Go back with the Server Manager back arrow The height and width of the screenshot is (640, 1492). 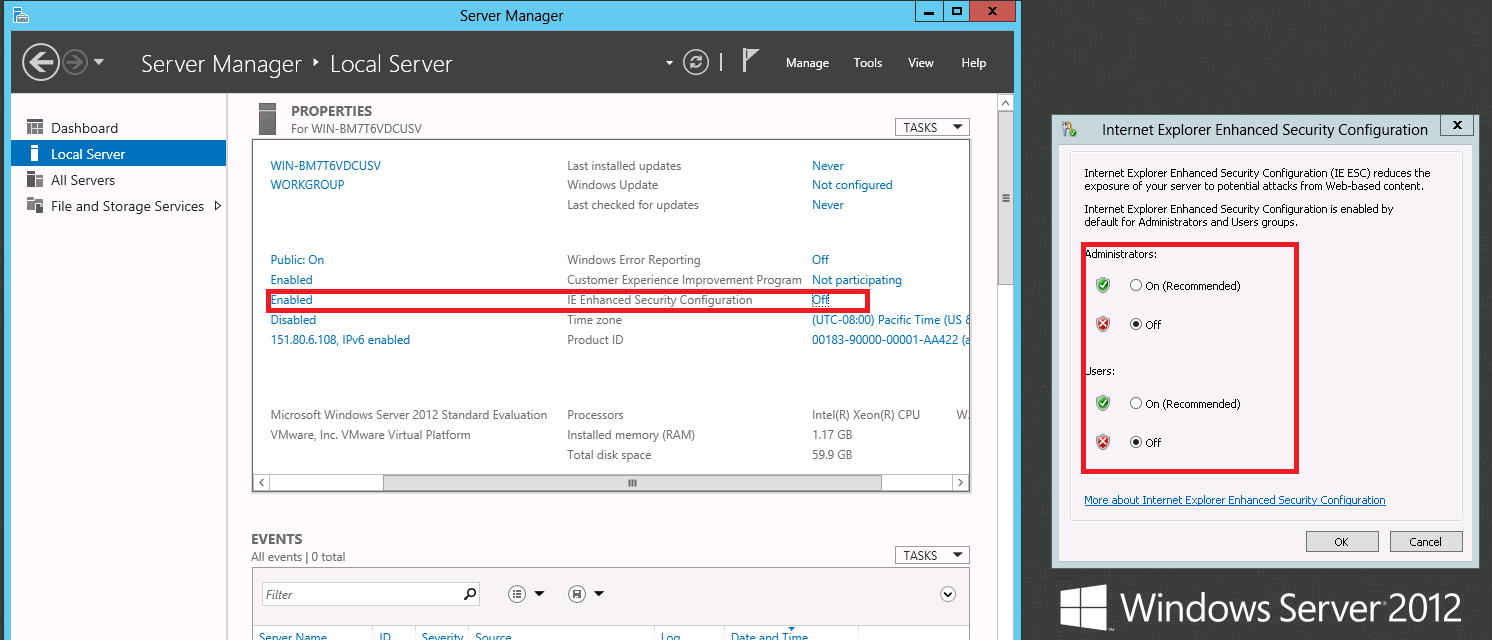(x=41, y=63)
